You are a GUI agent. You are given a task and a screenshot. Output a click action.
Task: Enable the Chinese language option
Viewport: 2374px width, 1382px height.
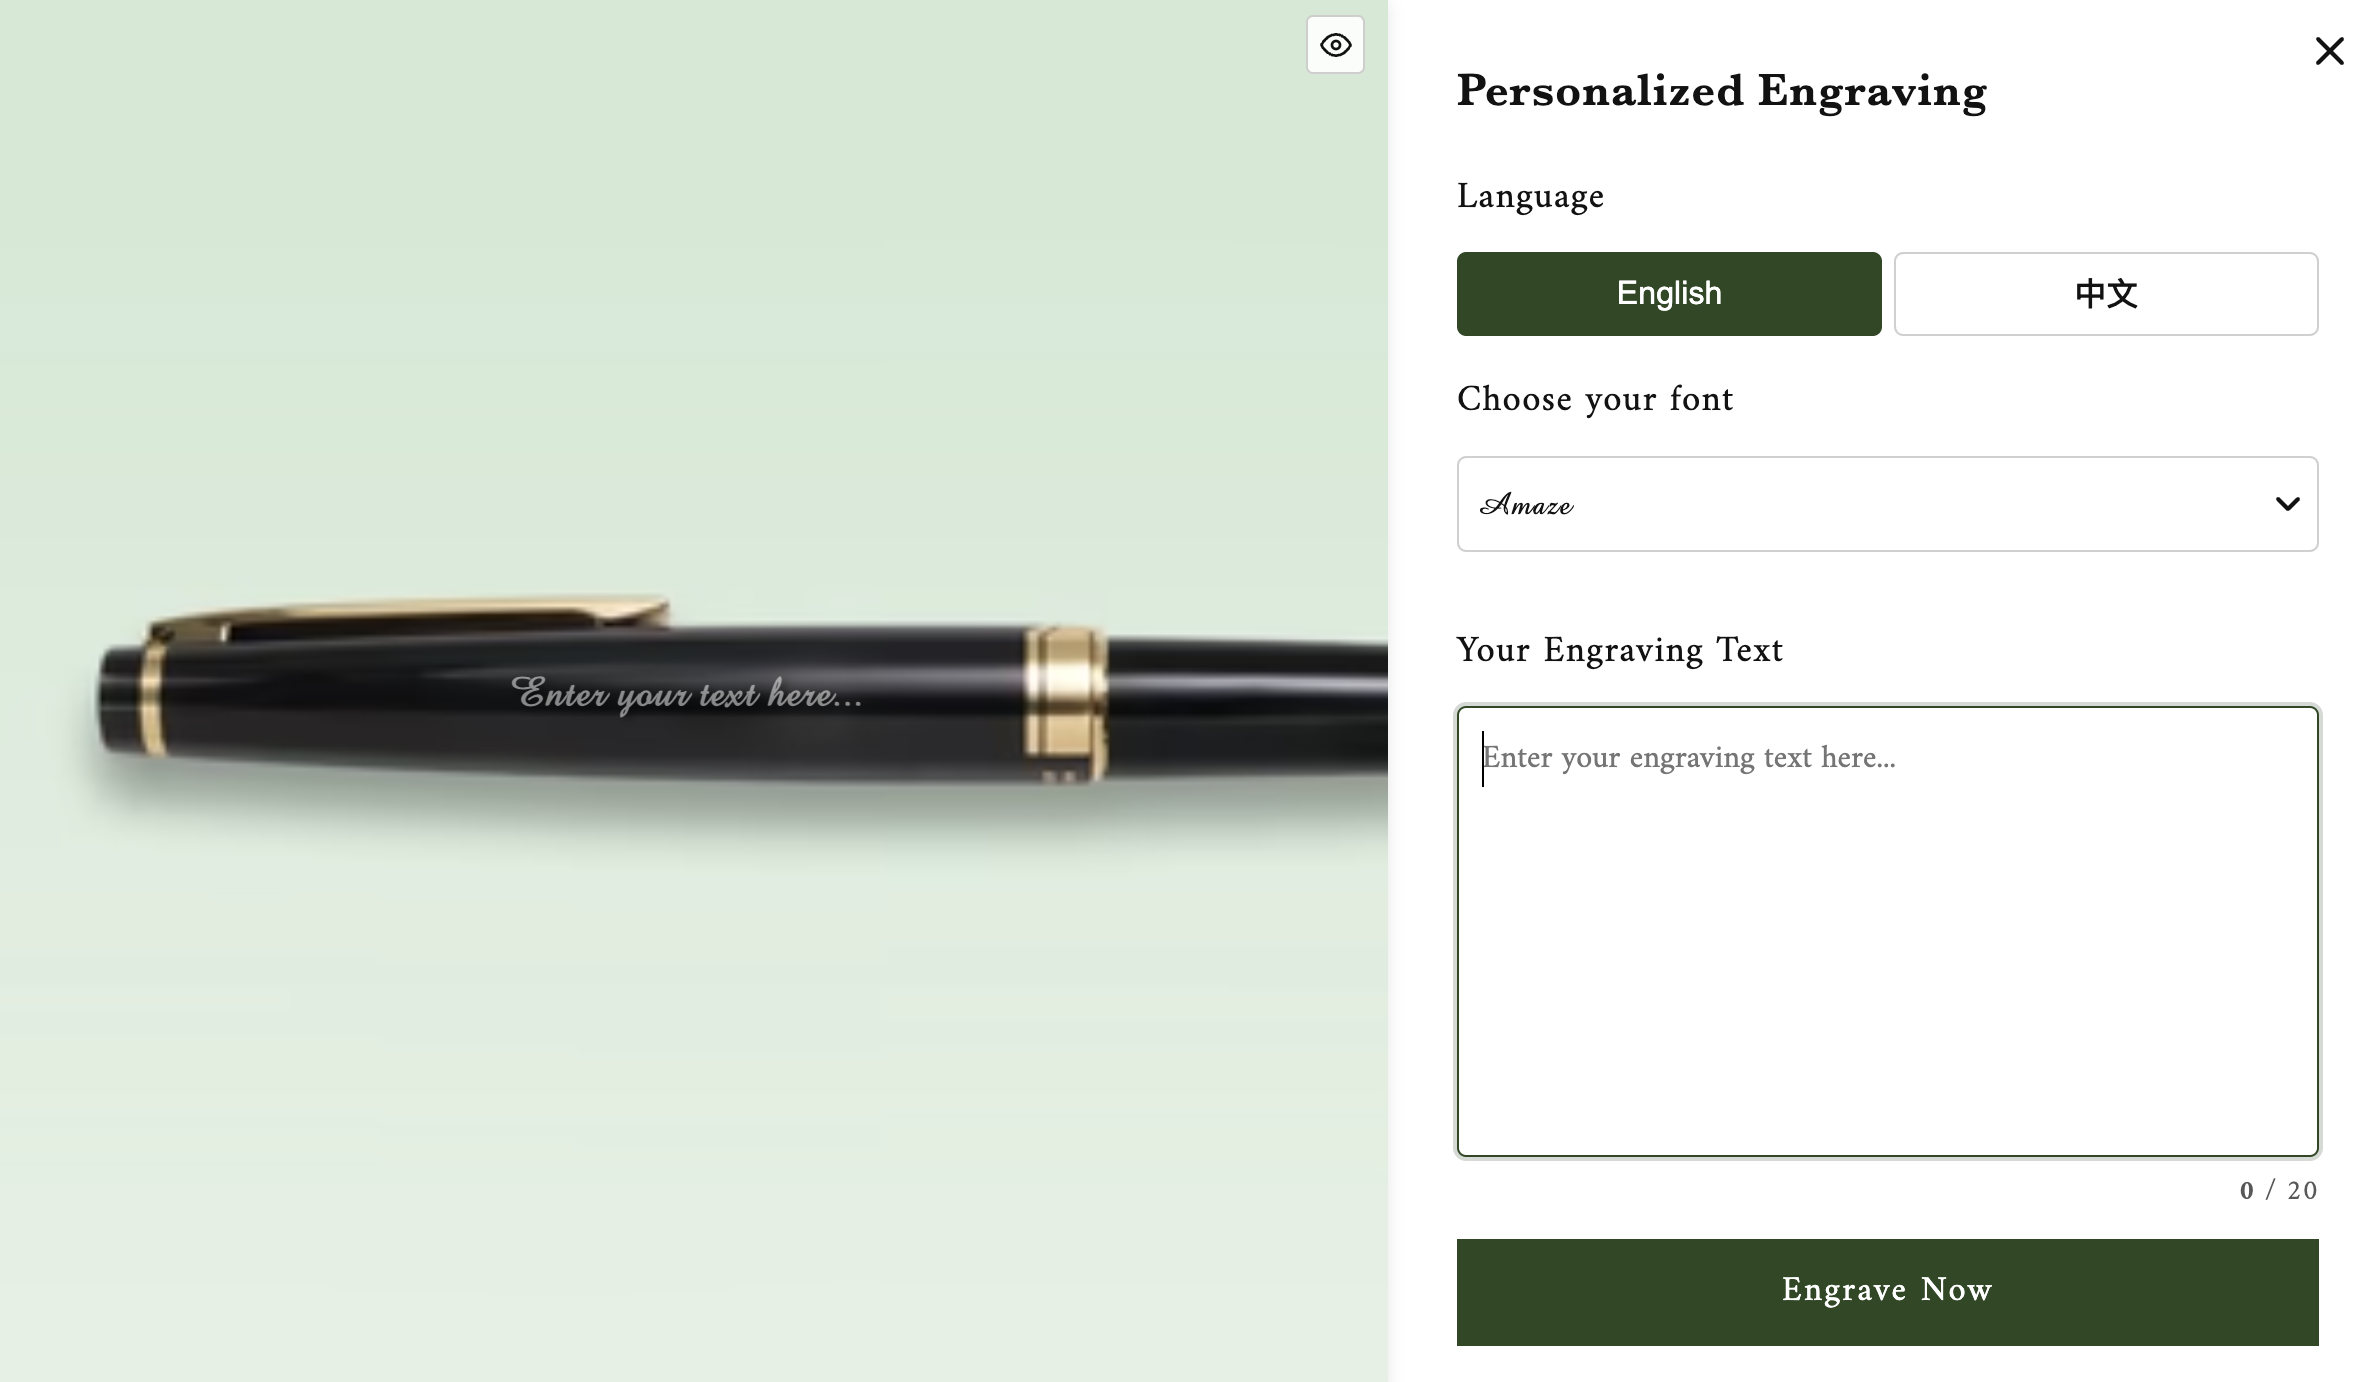pos(2105,293)
